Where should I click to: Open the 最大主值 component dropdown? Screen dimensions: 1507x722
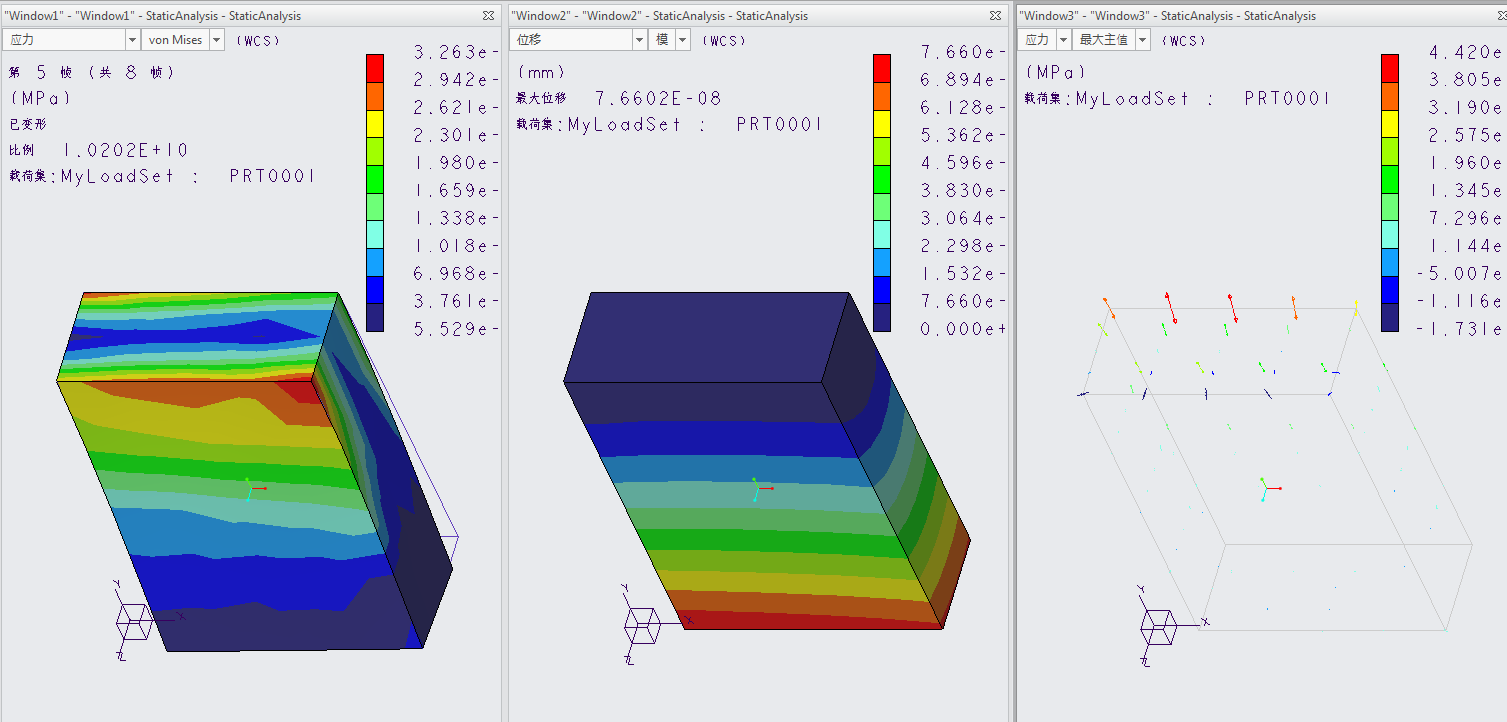(1142, 40)
